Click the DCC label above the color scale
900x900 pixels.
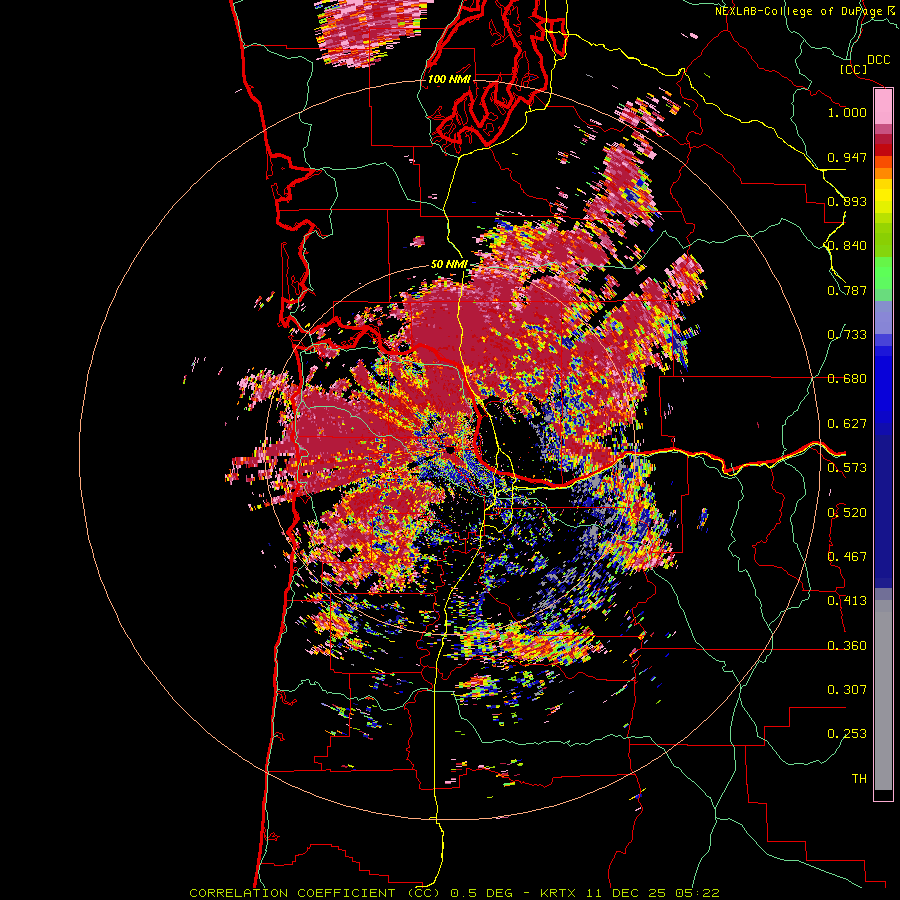coord(878,60)
